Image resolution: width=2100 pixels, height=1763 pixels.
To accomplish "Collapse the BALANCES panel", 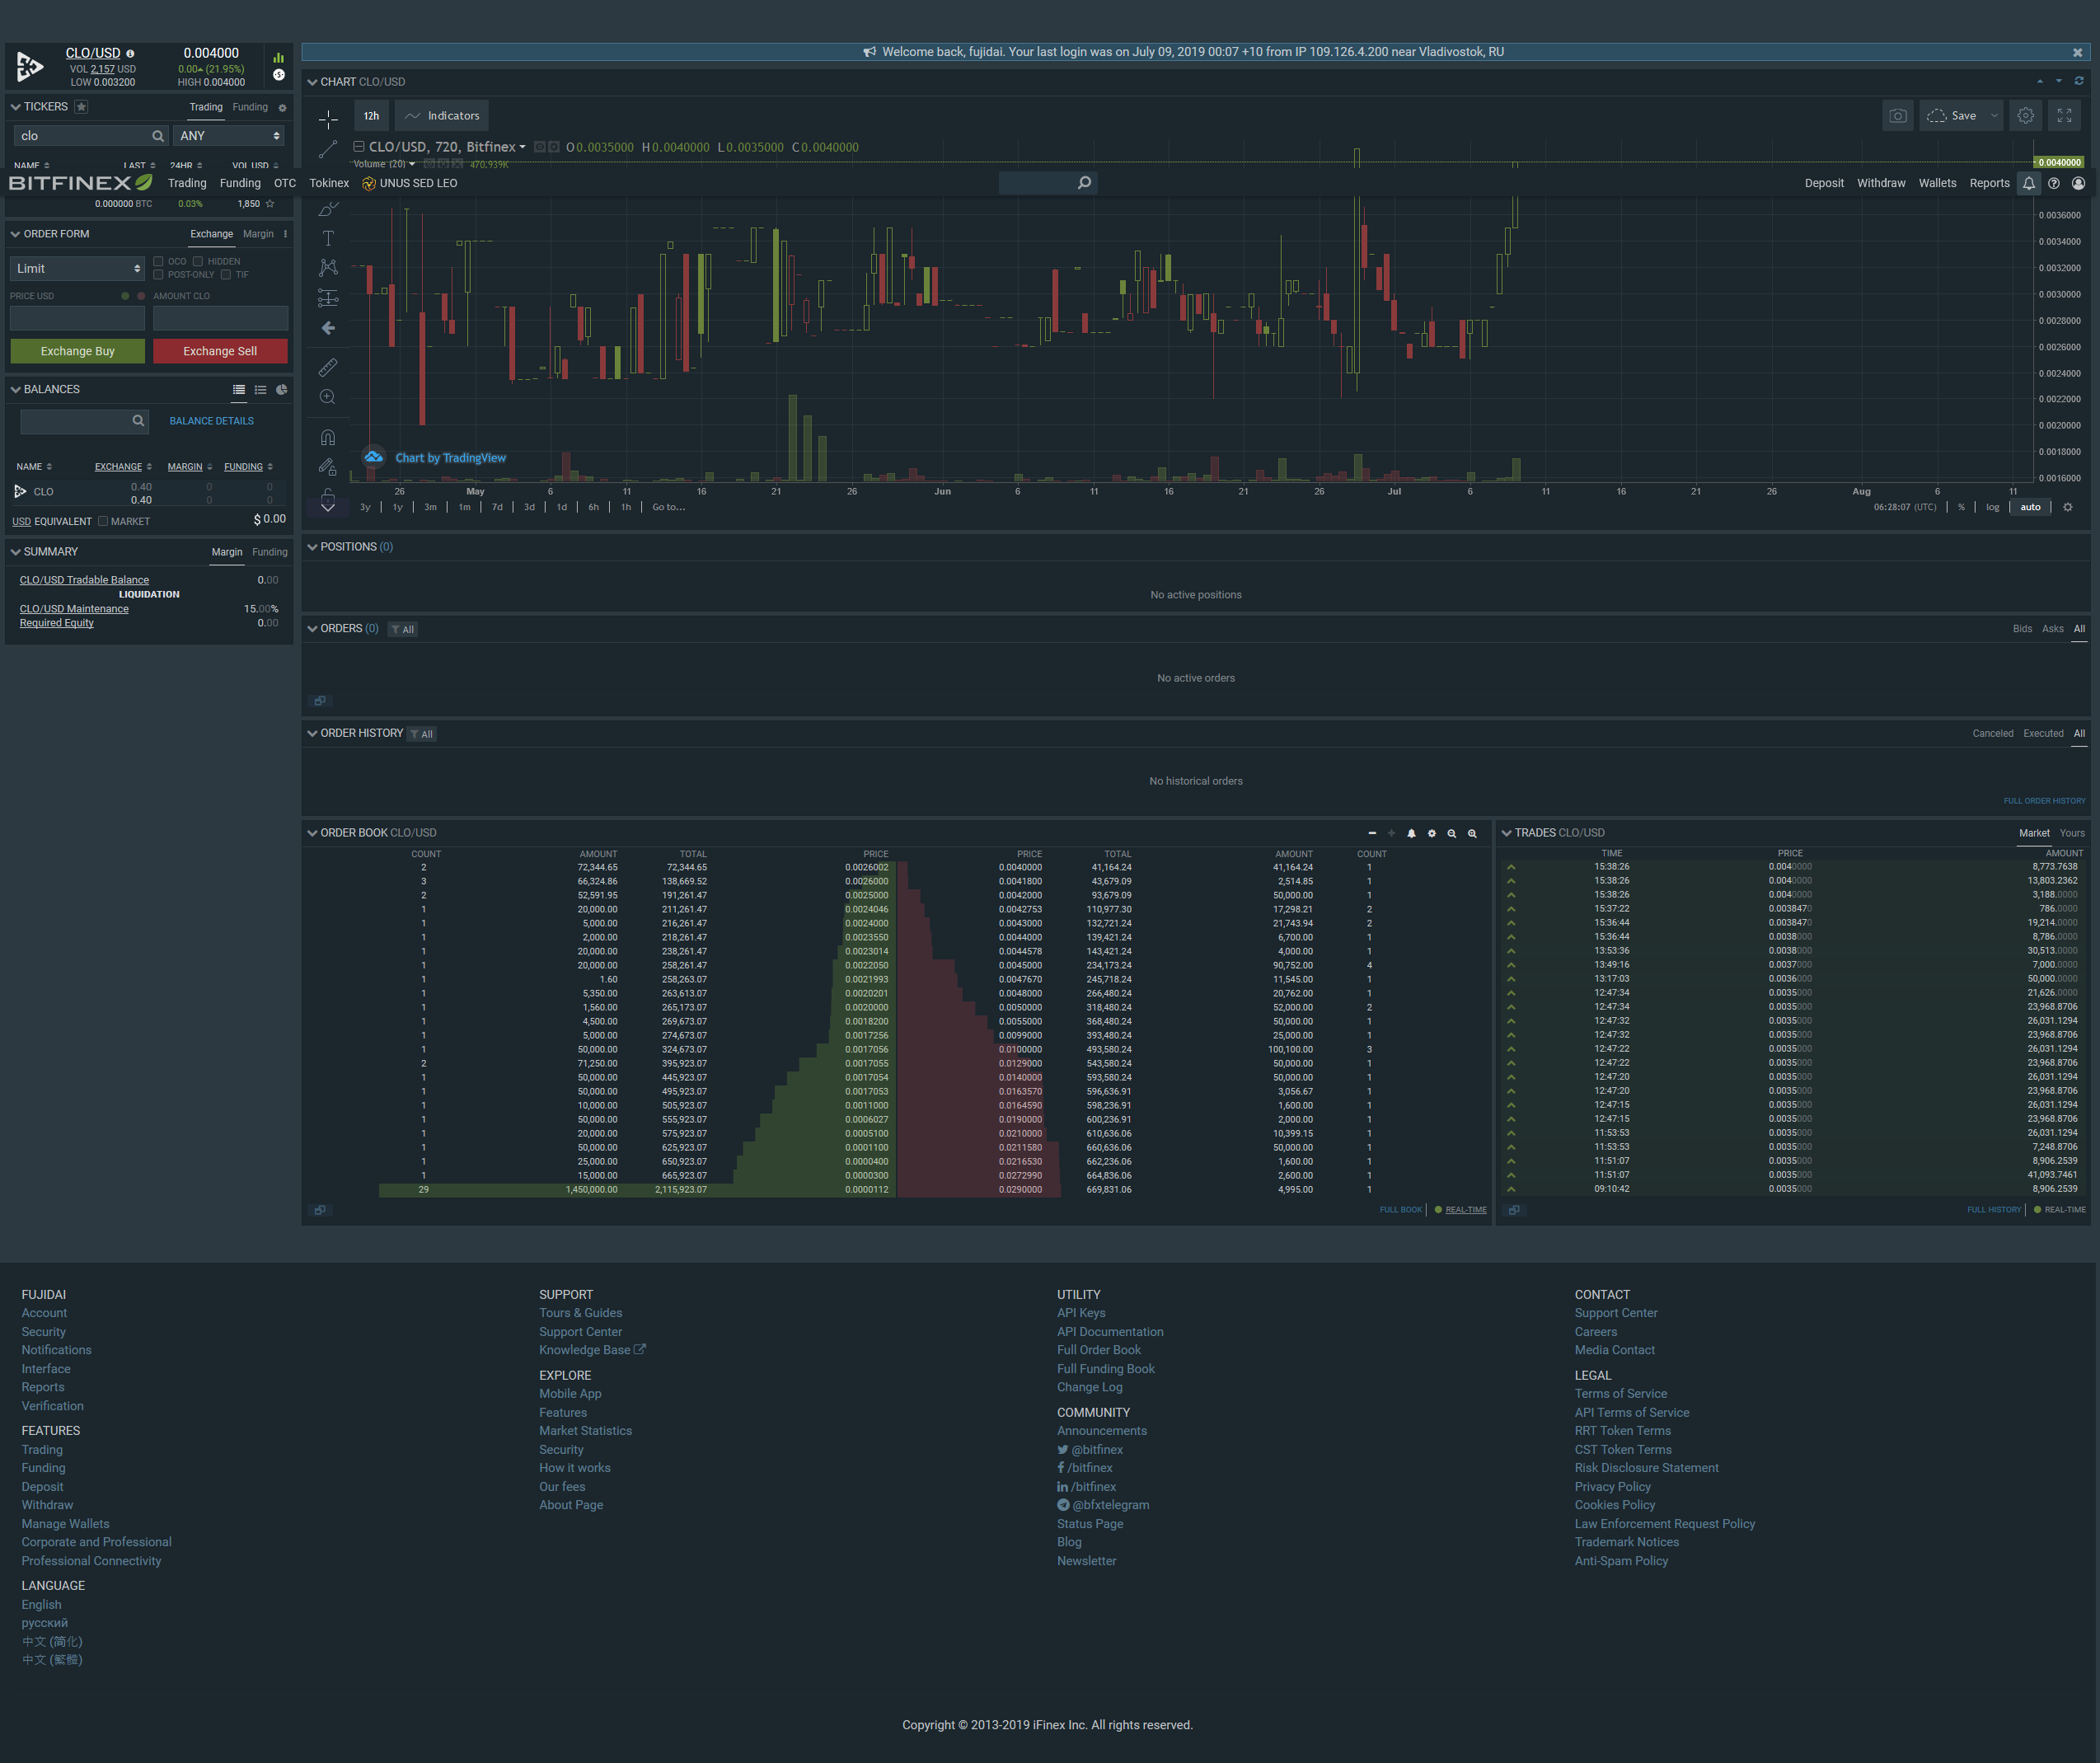I will tap(16, 390).
